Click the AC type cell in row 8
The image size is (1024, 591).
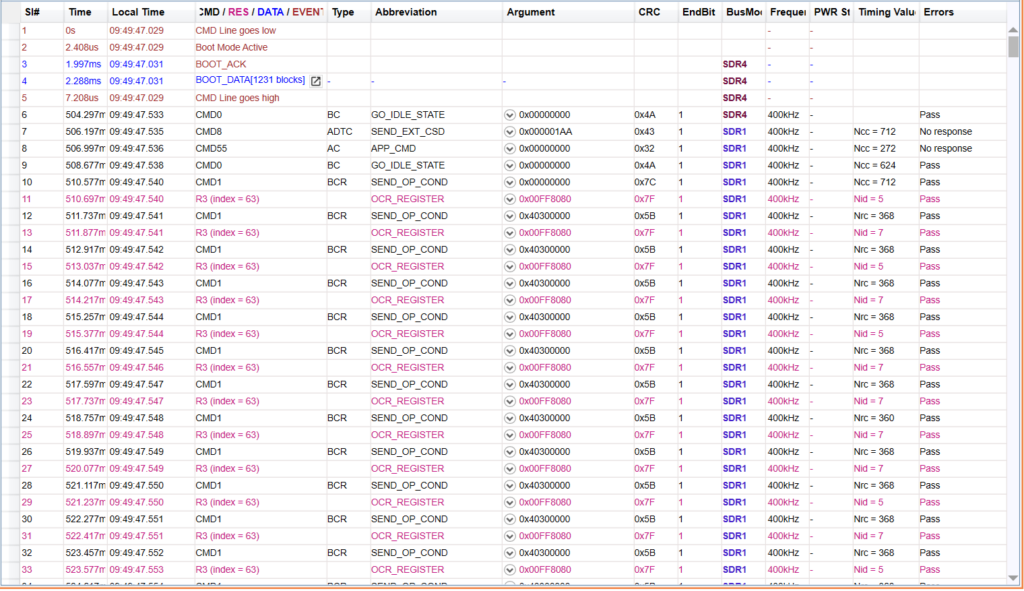pyautogui.click(x=334, y=149)
